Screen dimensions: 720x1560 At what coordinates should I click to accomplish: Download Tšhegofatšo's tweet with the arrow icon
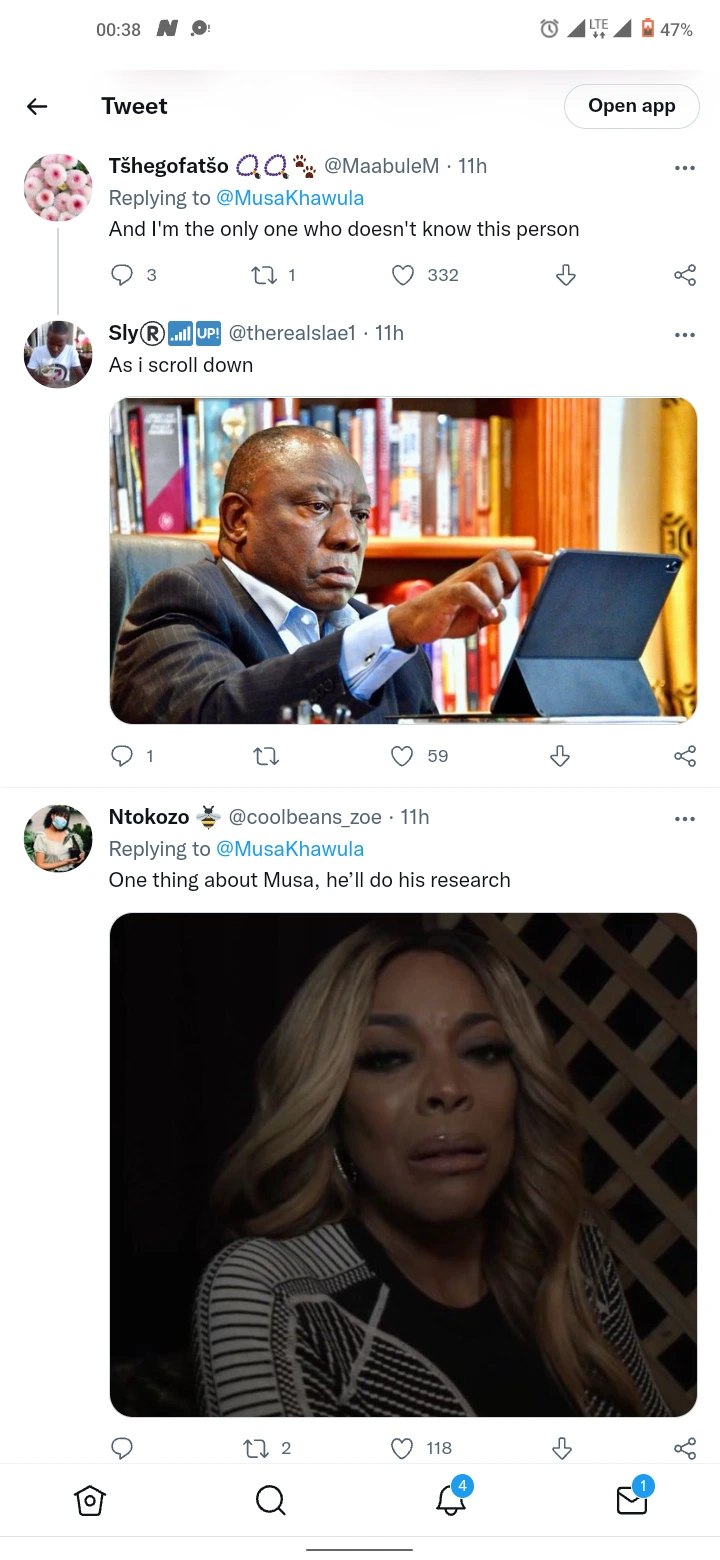coord(565,275)
